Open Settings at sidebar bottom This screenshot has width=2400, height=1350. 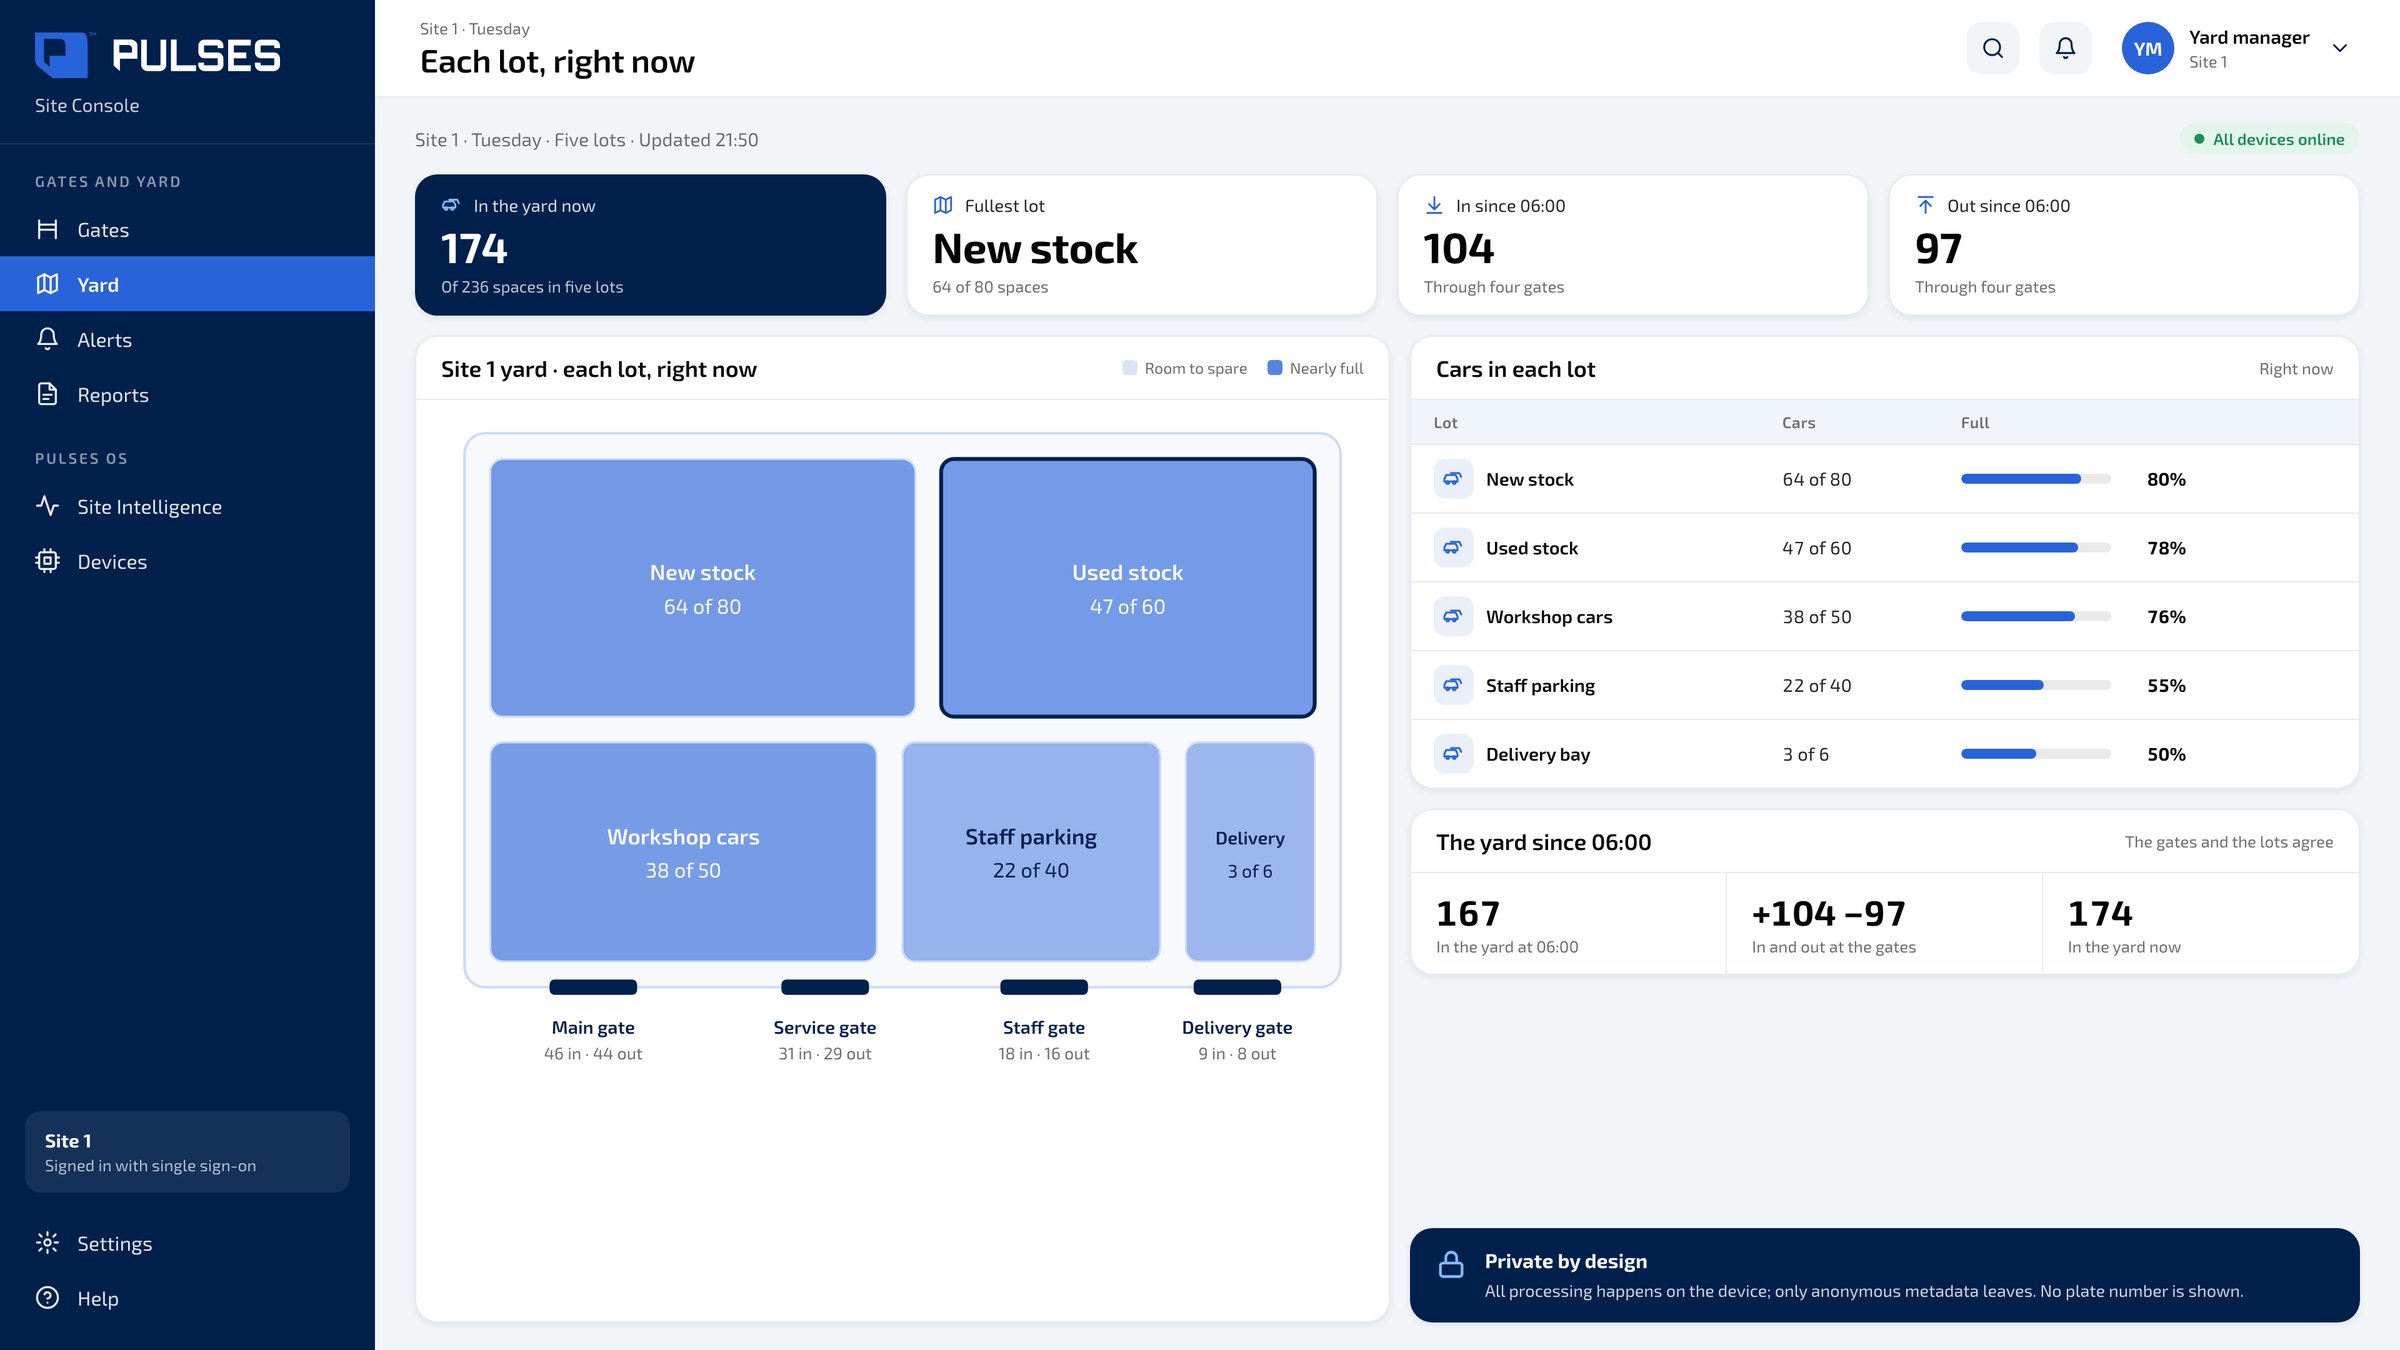coord(187,1243)
